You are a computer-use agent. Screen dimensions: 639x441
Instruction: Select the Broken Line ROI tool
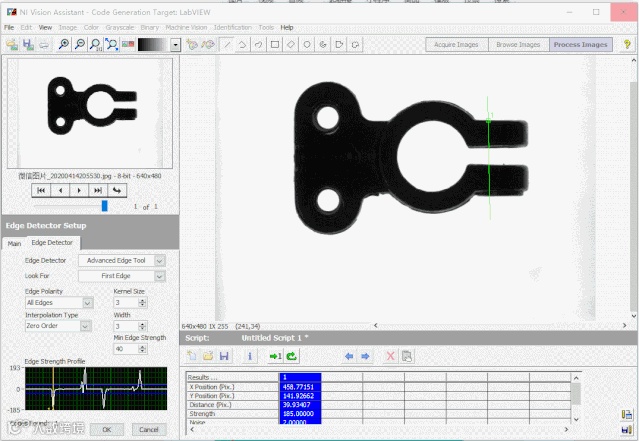pos(242,44)
